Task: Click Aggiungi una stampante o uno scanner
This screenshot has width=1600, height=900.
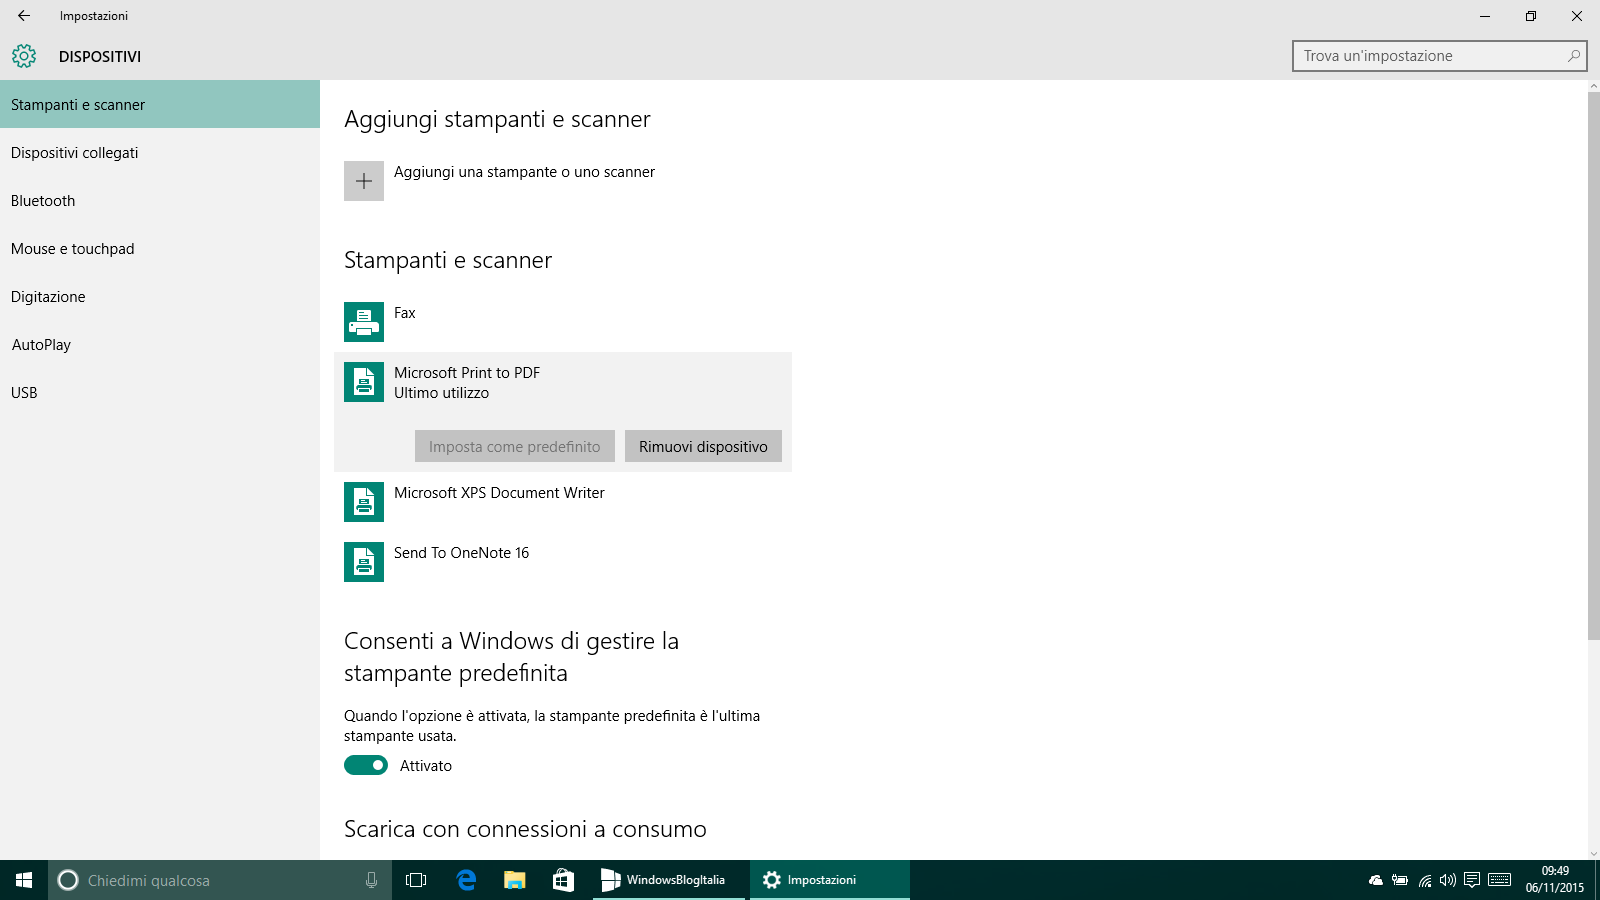Action: (x=524, y=172)
